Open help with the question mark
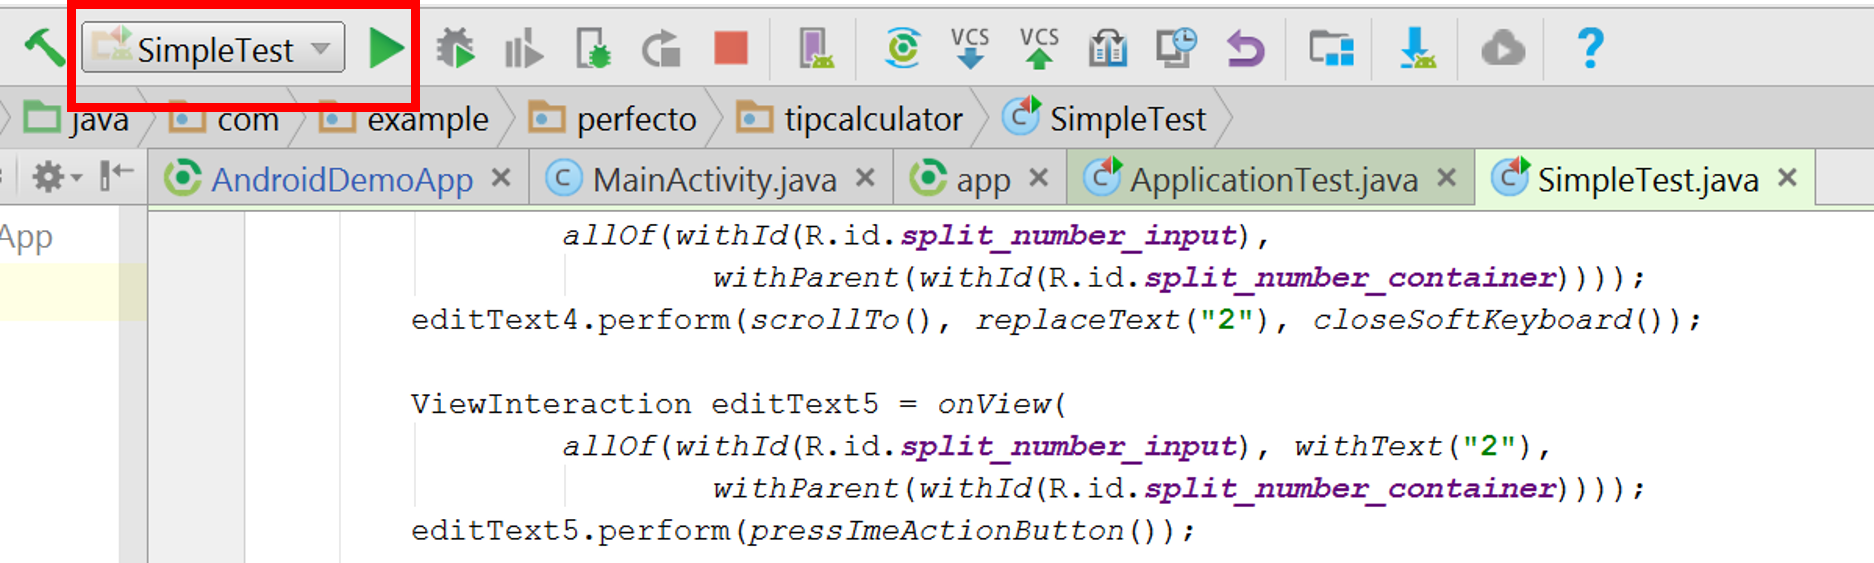1874x563 pixels. pos(1589,48)
